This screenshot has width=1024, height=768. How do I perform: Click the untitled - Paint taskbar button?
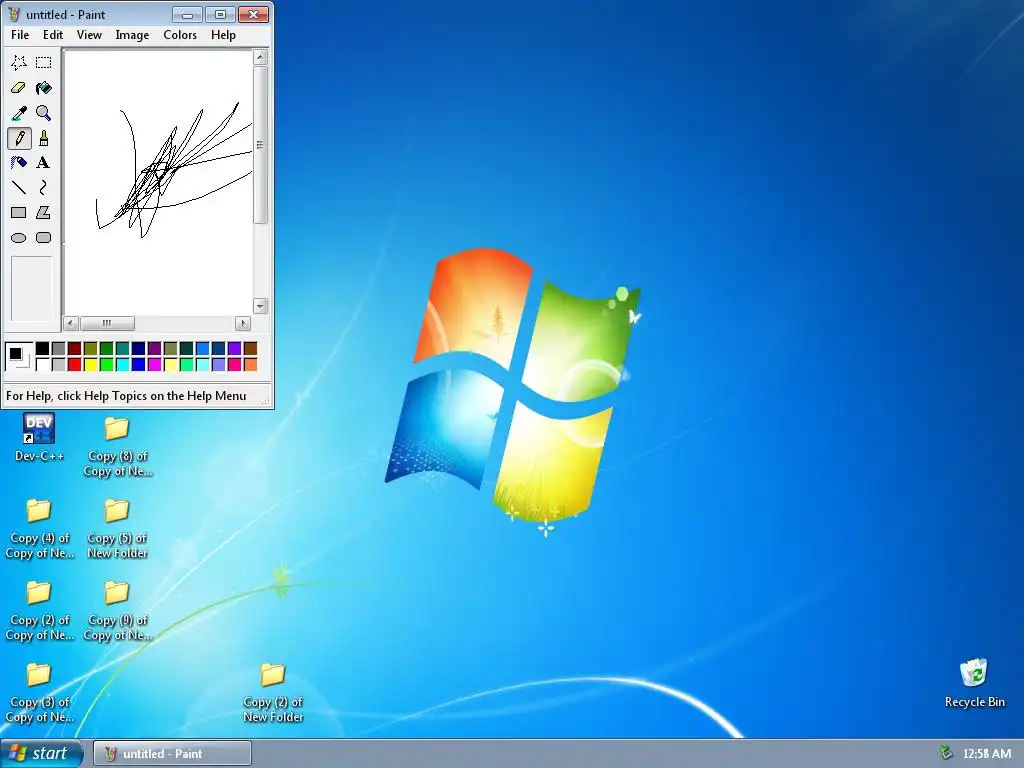(172, 753)
